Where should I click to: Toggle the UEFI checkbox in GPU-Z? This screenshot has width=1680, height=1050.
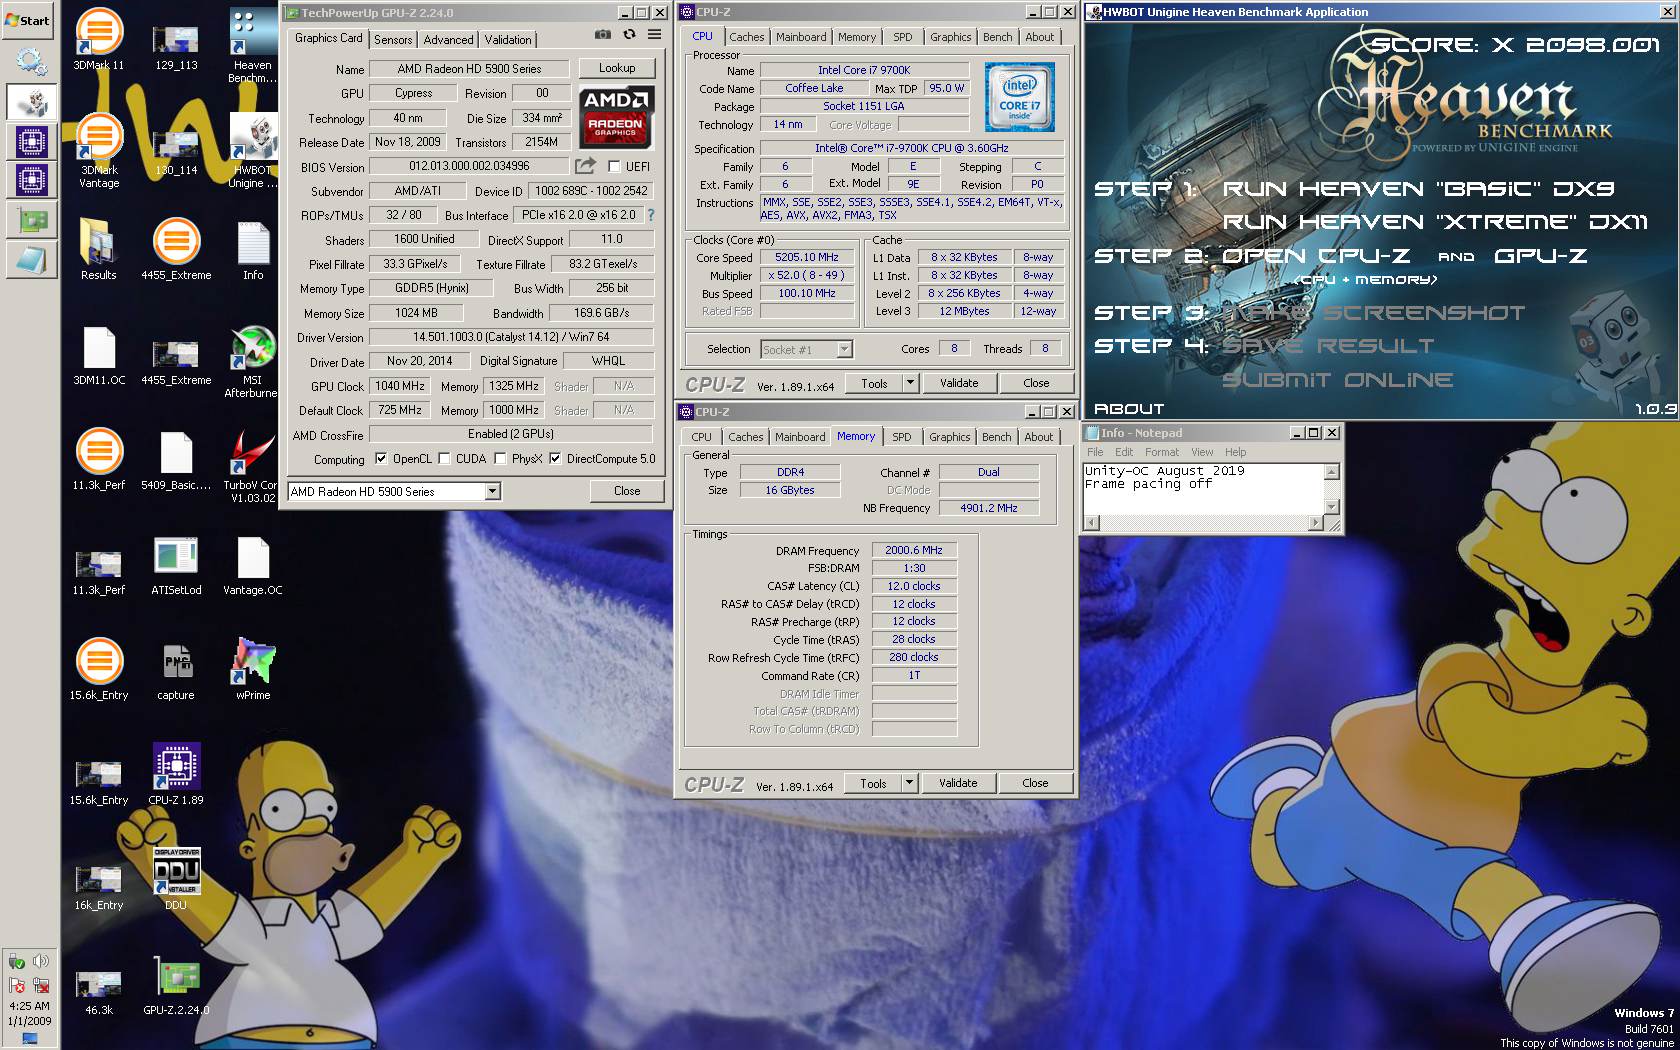[614, 166]
